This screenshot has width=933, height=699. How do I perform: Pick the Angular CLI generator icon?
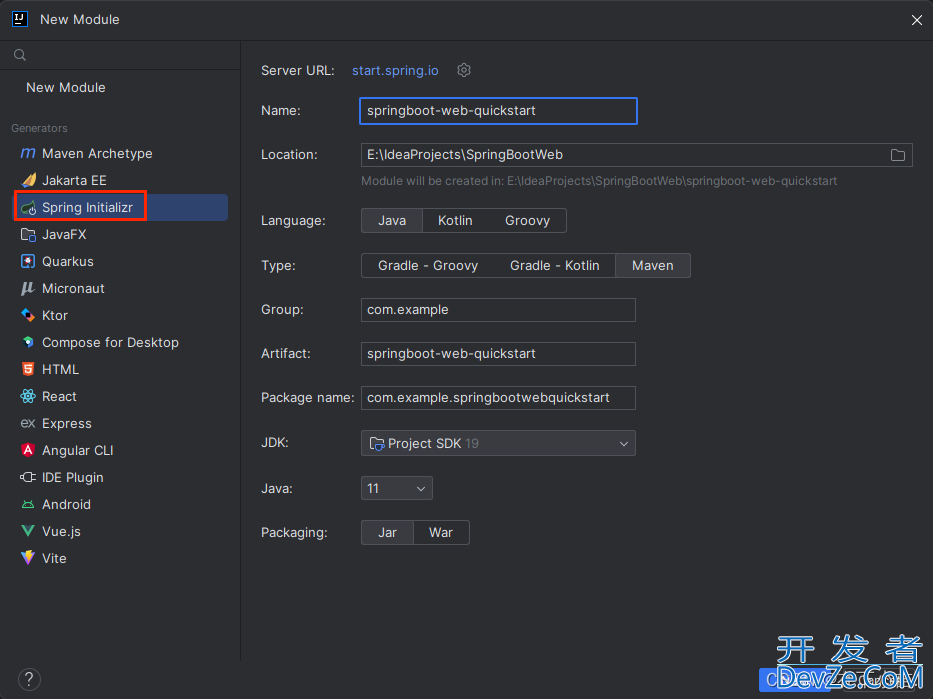(x=28, y=450)
